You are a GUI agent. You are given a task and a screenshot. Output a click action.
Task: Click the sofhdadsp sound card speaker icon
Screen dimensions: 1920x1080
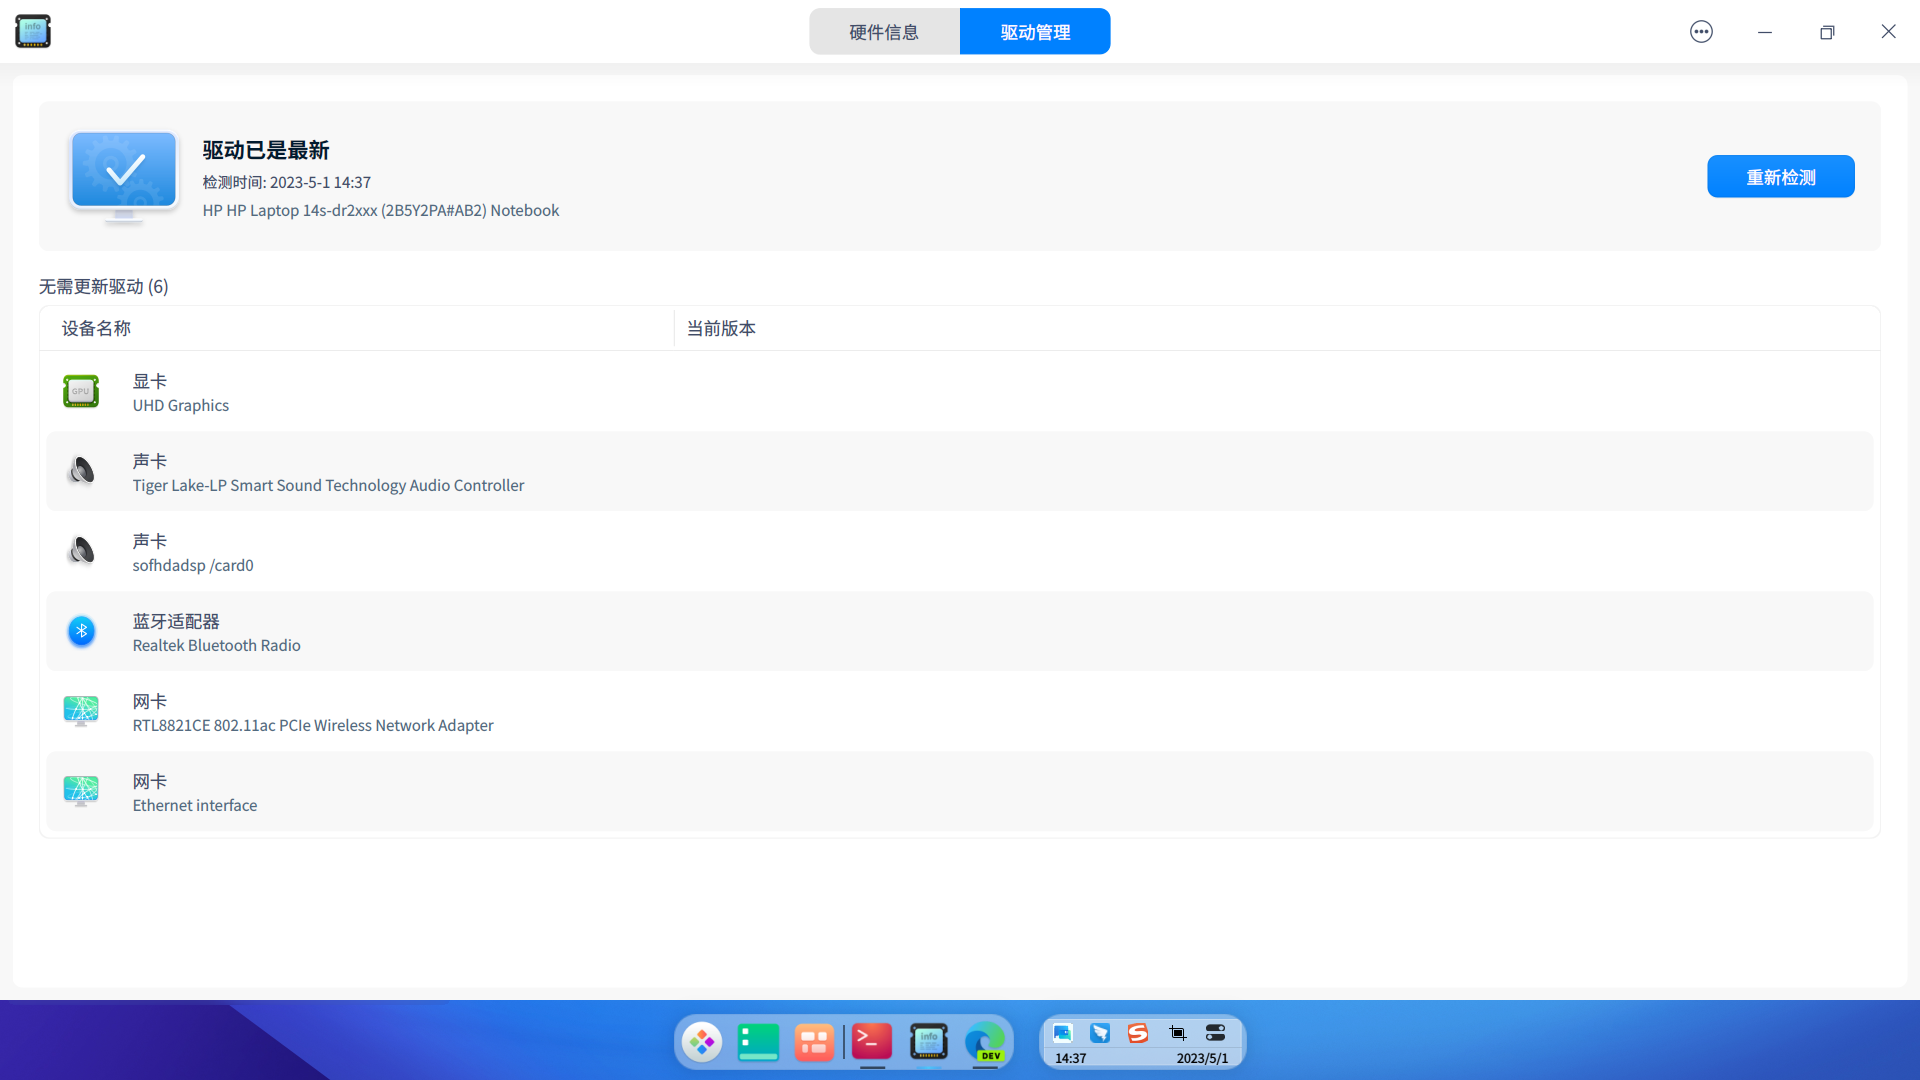81,551
